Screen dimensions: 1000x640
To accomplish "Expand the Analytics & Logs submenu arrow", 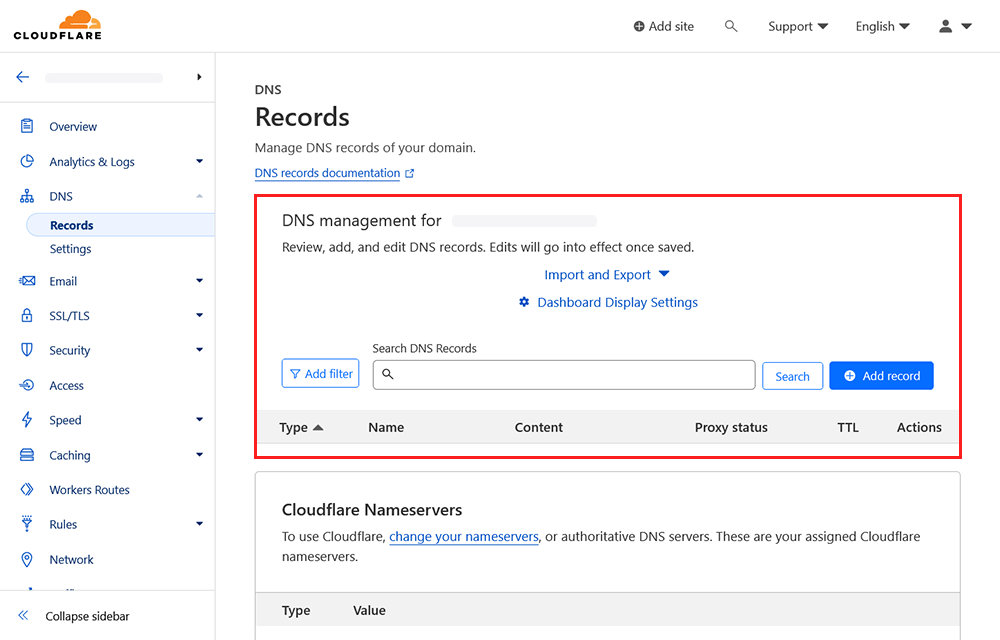I will click(200, 161).
